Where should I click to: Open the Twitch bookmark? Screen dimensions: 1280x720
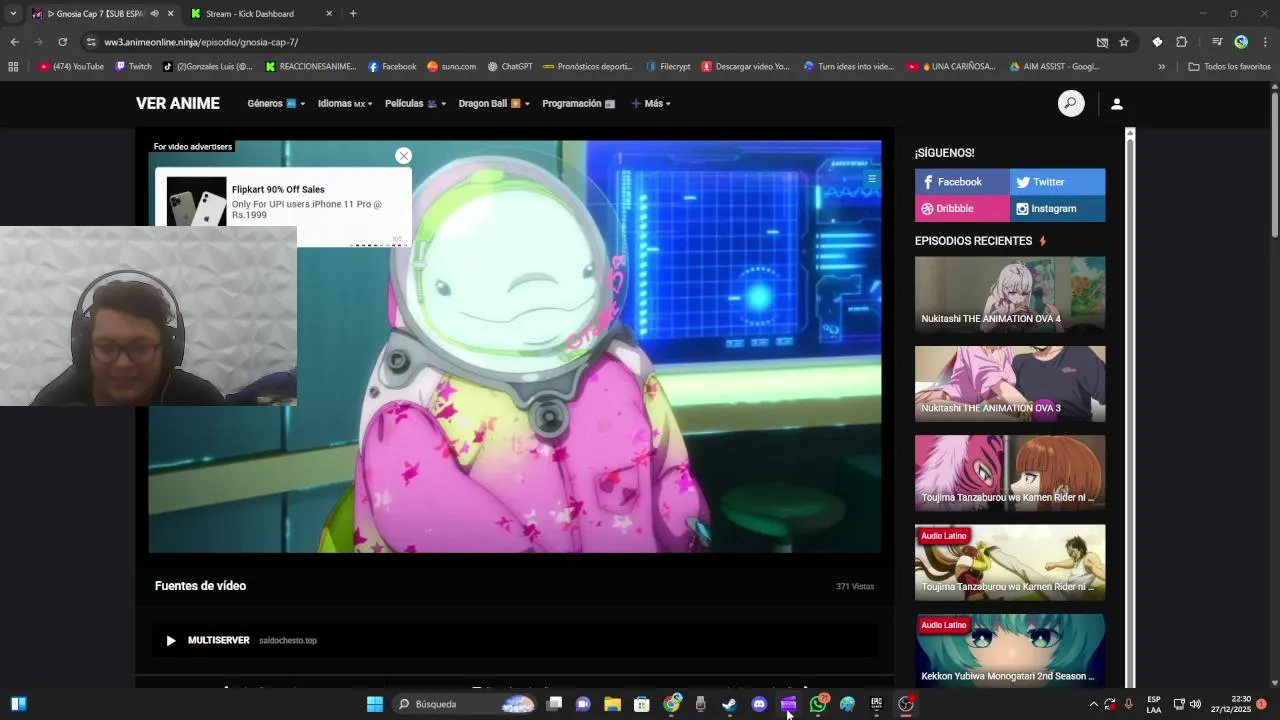pyautogui.click(x=133, y=67)
